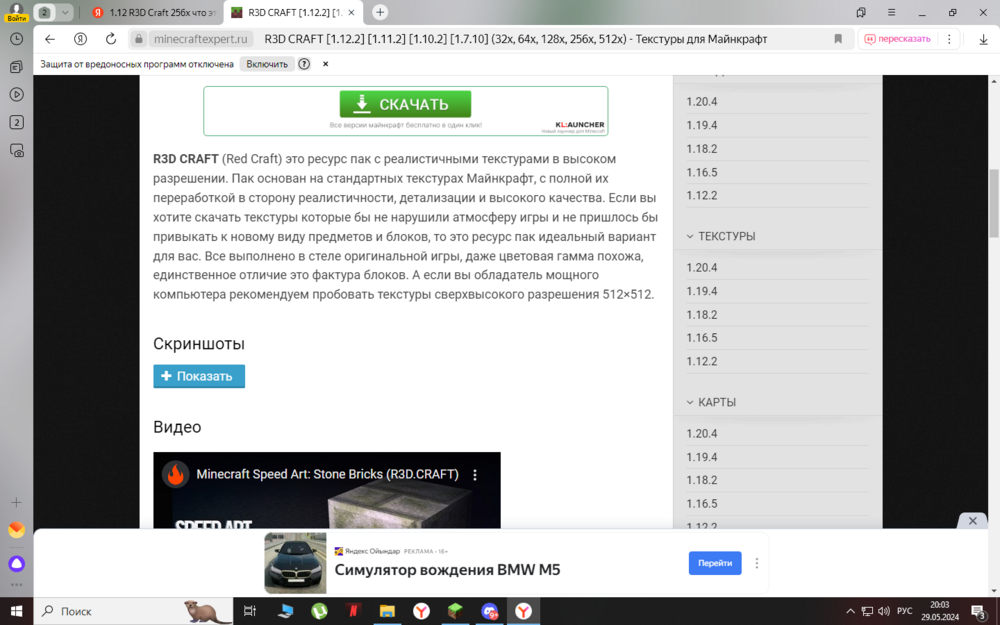
Task: Bookmark this page
Action: click(838, 39)
